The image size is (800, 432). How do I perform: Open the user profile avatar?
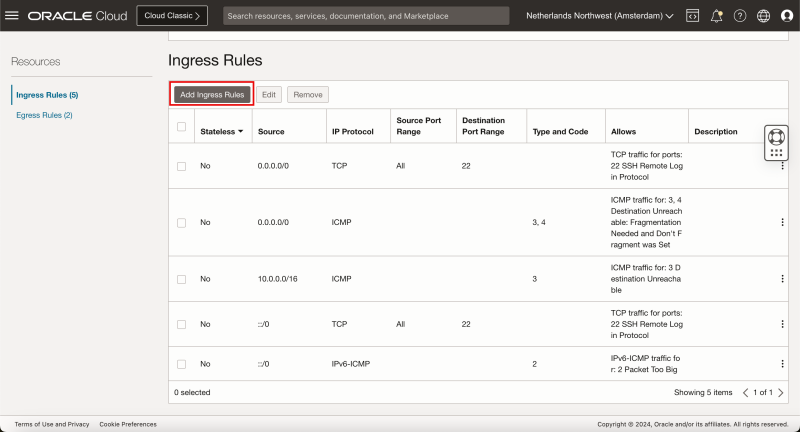coord(786,16)
